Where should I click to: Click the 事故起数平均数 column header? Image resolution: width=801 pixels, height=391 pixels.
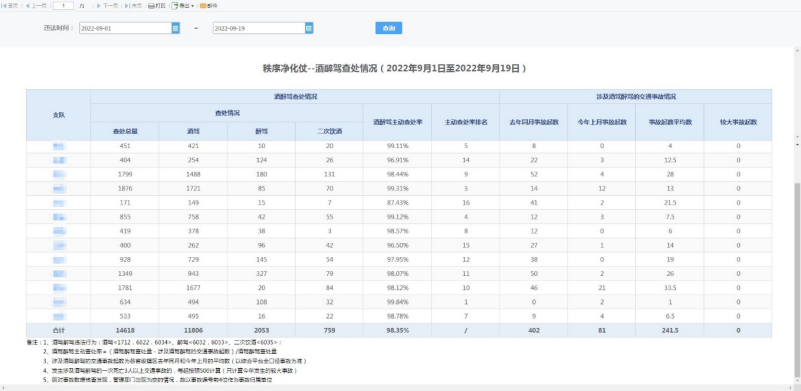point(670,122)
